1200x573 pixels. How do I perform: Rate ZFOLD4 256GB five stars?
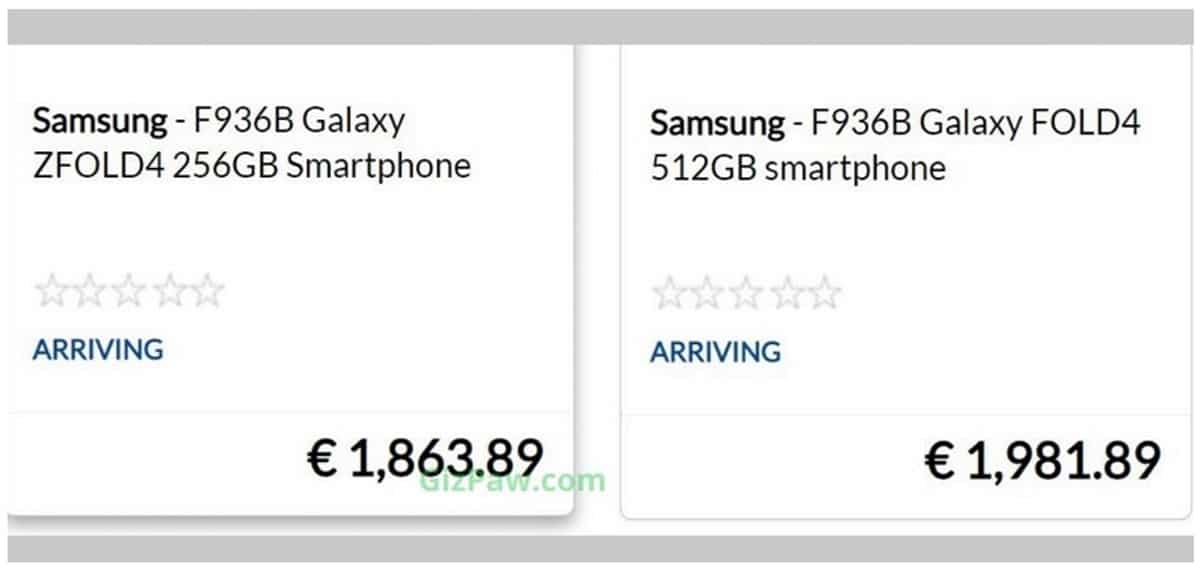tap(206, 292)
